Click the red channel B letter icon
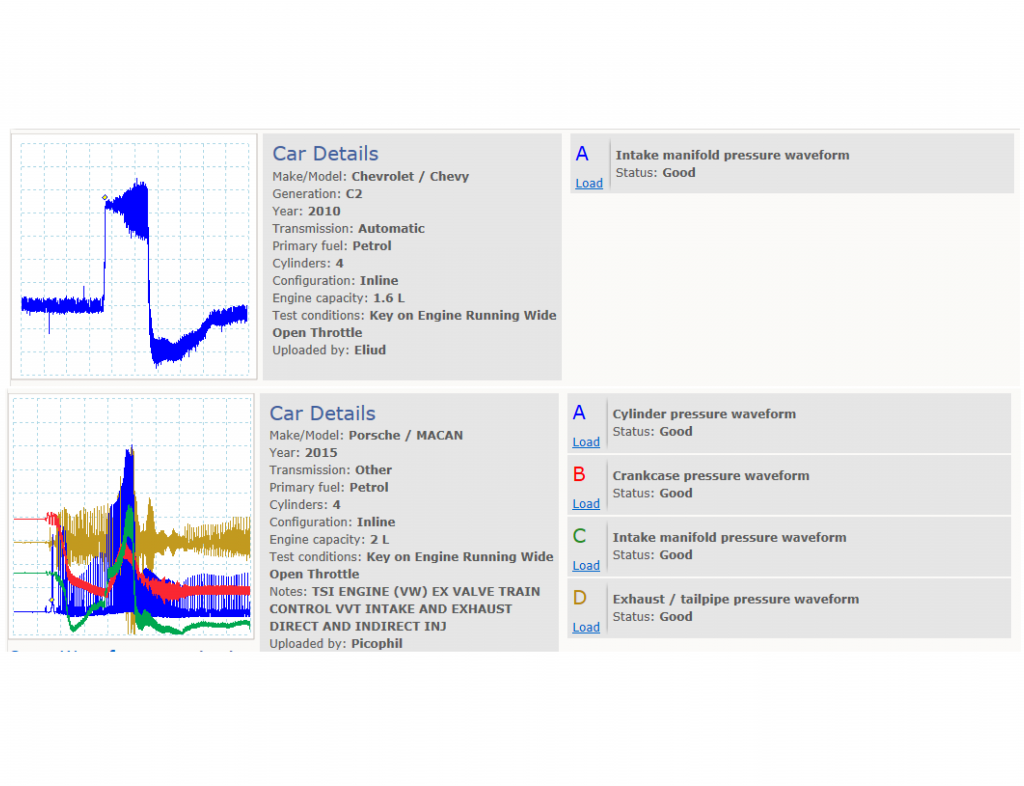The image size is (1024, 786). click(x=579, y=475)
